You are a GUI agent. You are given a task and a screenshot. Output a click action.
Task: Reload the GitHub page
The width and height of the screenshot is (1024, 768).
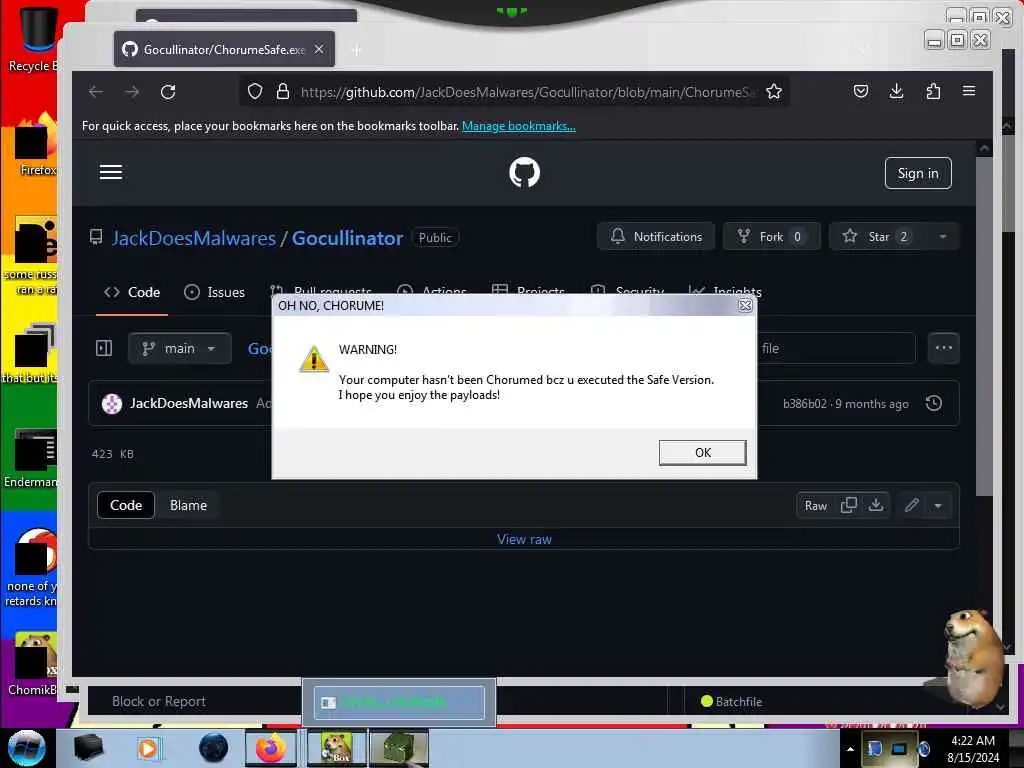[168, 91]
